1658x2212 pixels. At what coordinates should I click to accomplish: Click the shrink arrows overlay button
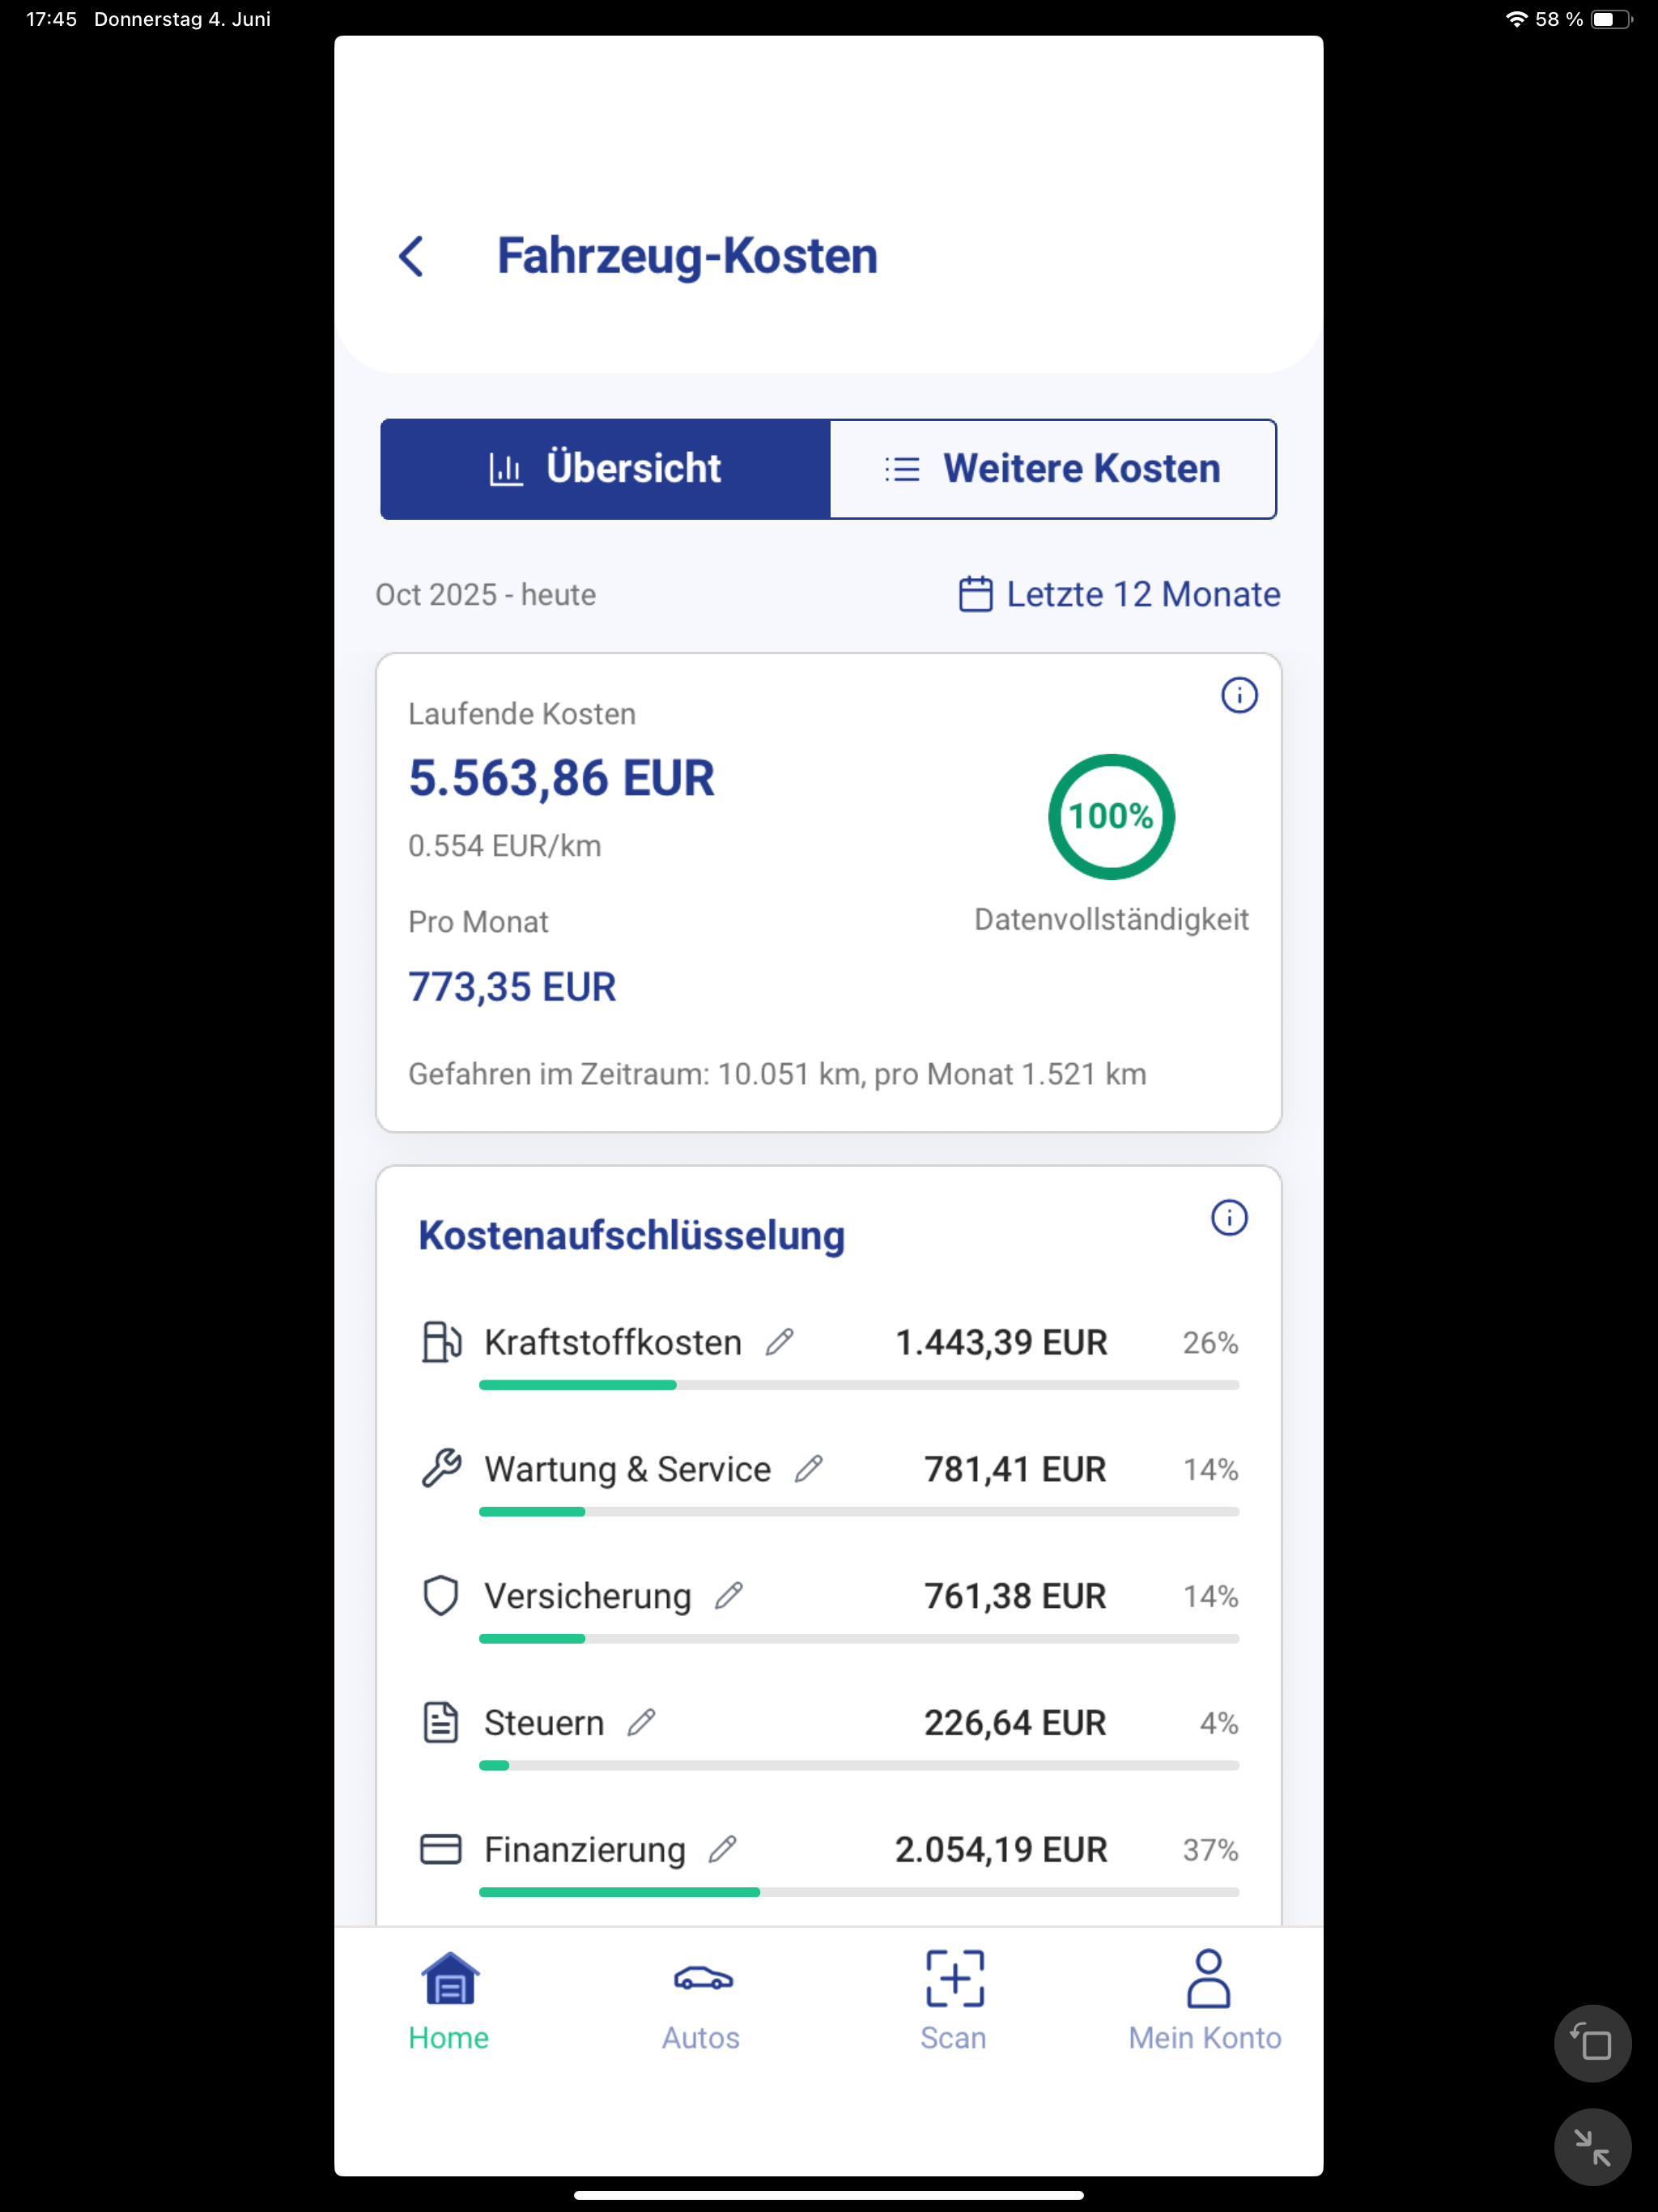tap(1592, 2147)
